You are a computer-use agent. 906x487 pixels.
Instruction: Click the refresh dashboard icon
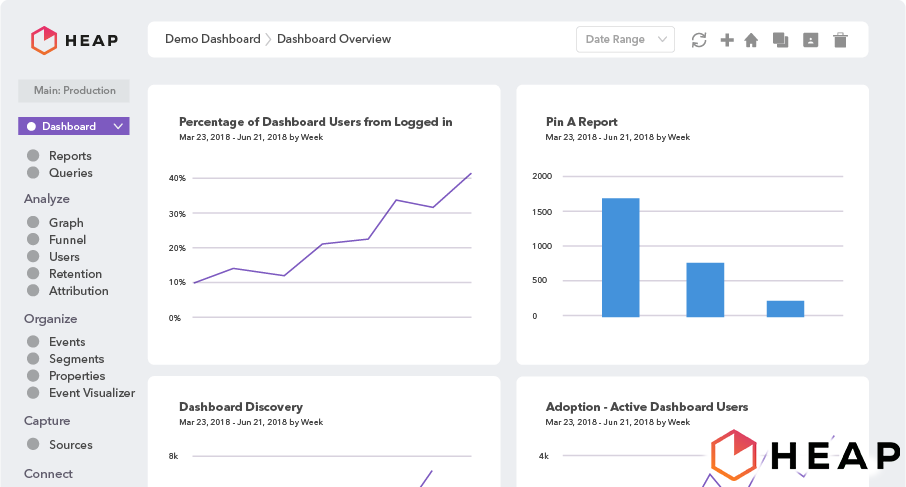(699, 40)
